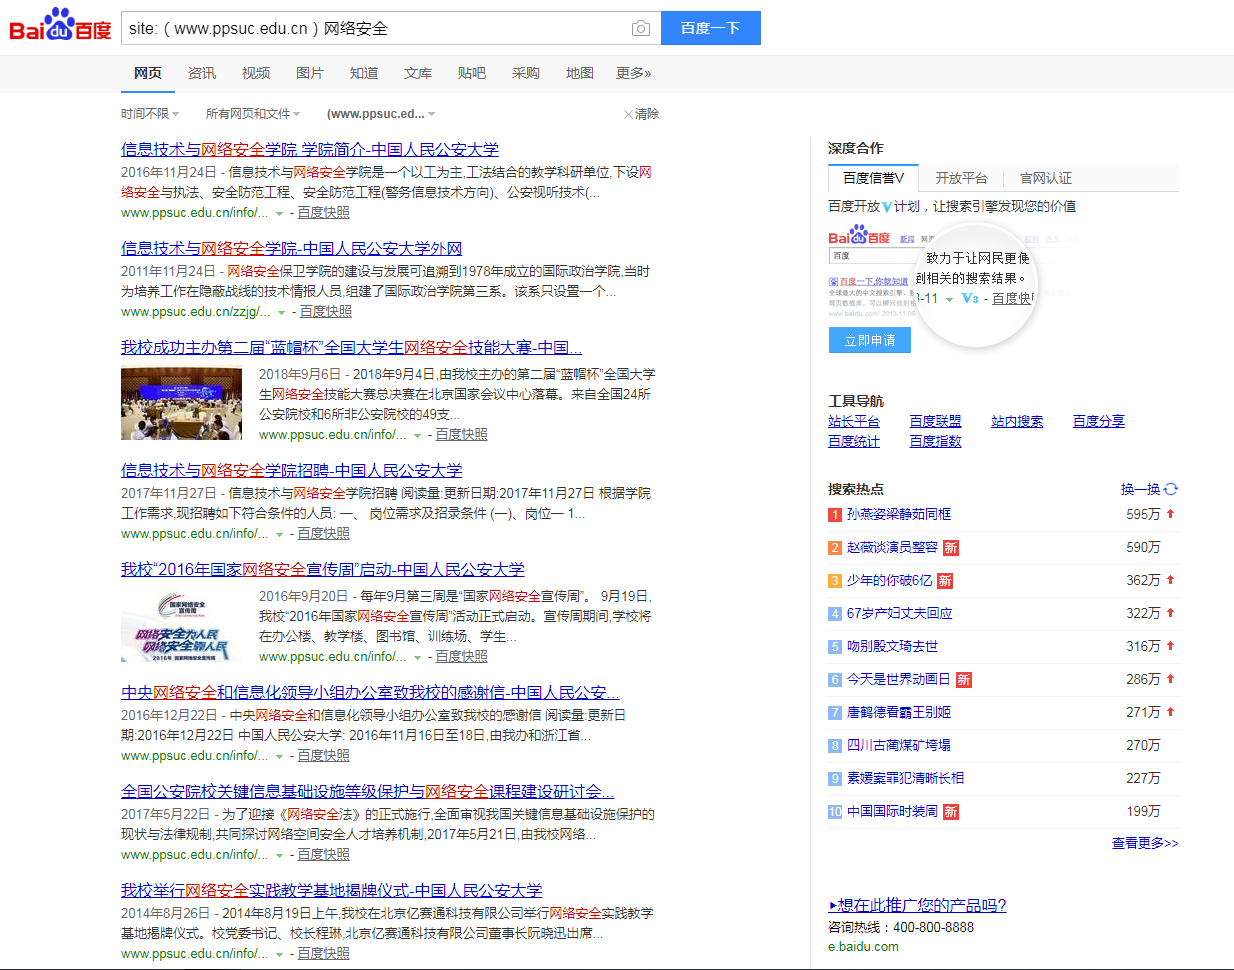Expand URL arrow under 学院简介 result
The width and height of the screenshot is (1234, 970).
click(x=279, y=213)
